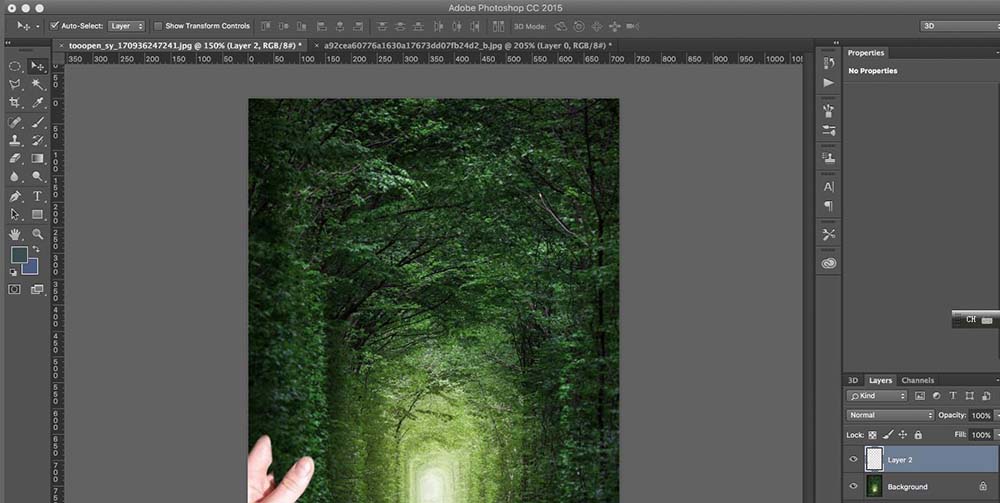Viewport: 1000px width, 503px height.
Task: Select the Magic Wand tool
Action: point(38,85)
